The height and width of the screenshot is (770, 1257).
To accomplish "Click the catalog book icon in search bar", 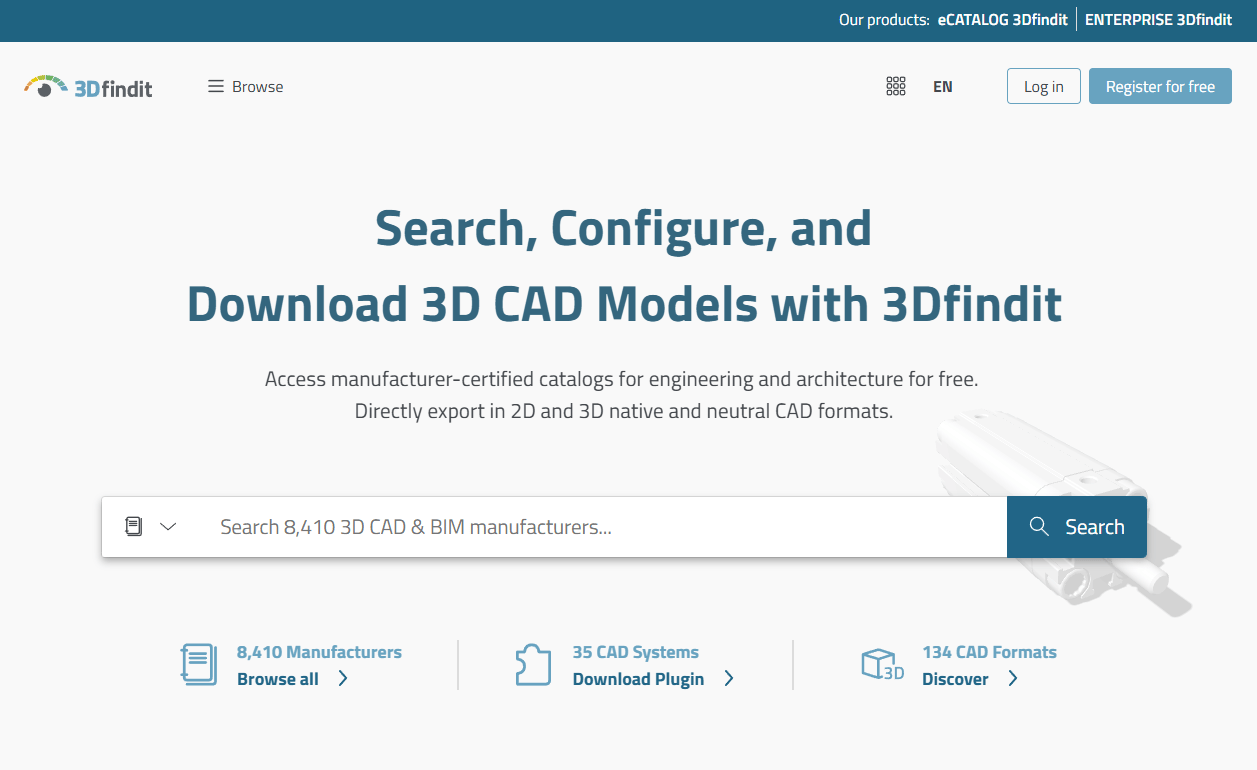I will pyautogui.click(x=134, y=526).
